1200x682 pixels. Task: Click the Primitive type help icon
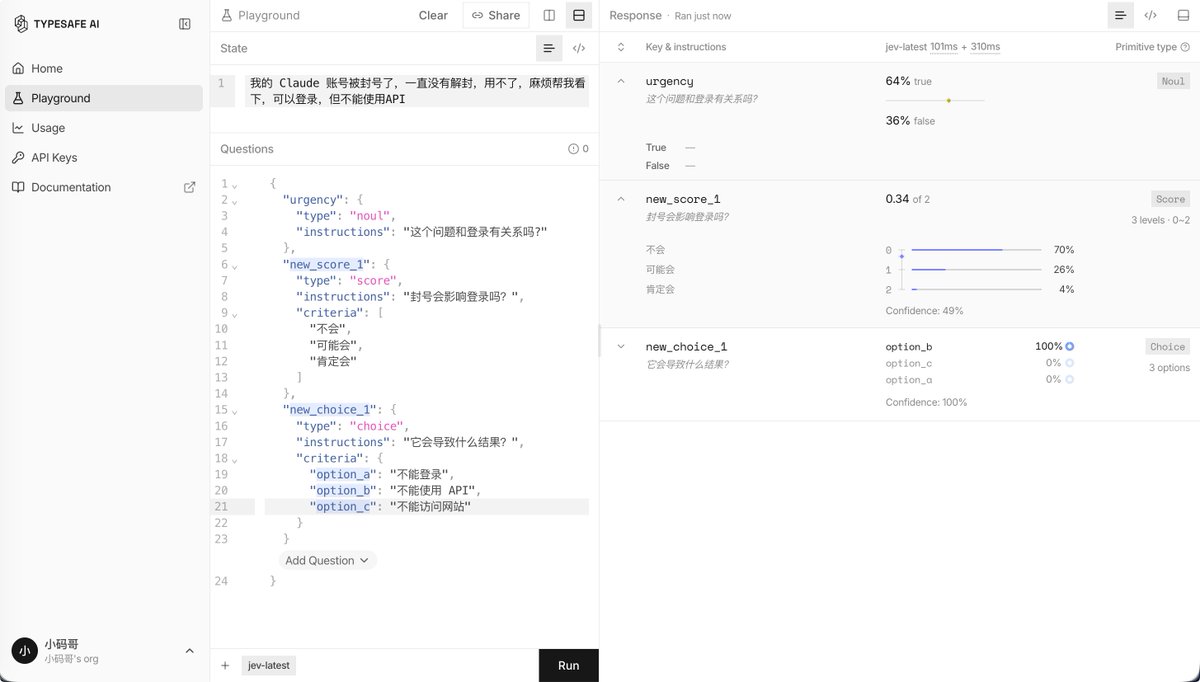(1185, 47)
